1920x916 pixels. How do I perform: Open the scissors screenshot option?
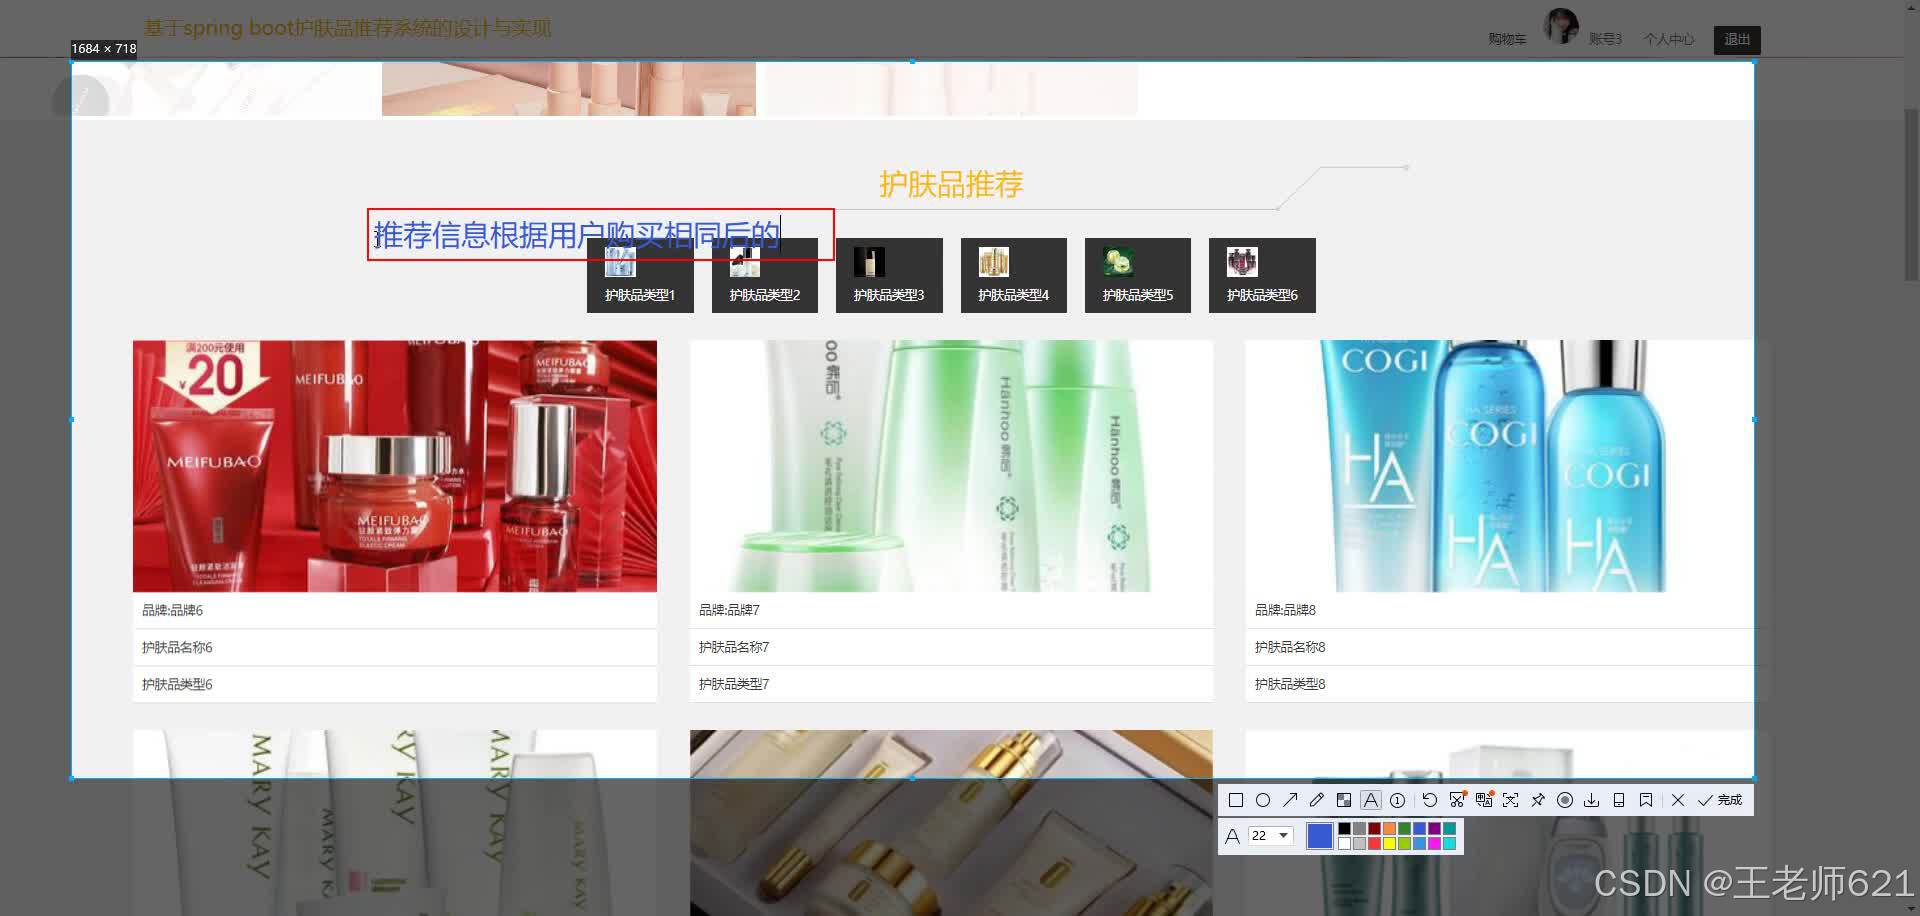[x=1457, y=800]
